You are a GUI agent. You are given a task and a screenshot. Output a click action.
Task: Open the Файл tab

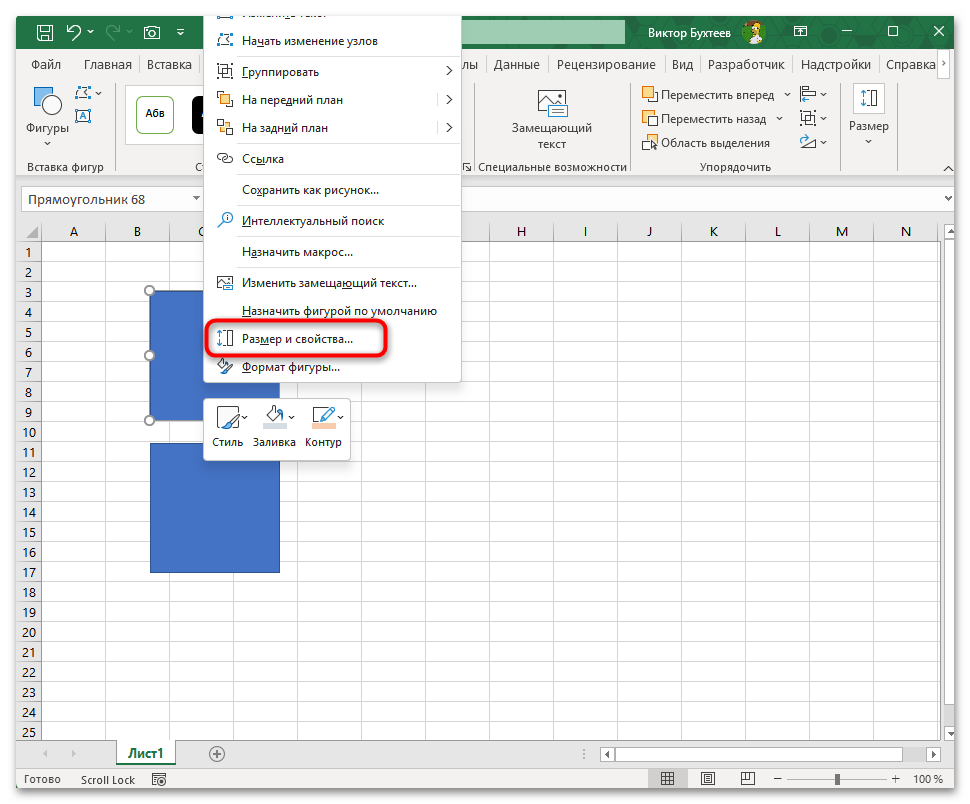click(x=46, y=64)
